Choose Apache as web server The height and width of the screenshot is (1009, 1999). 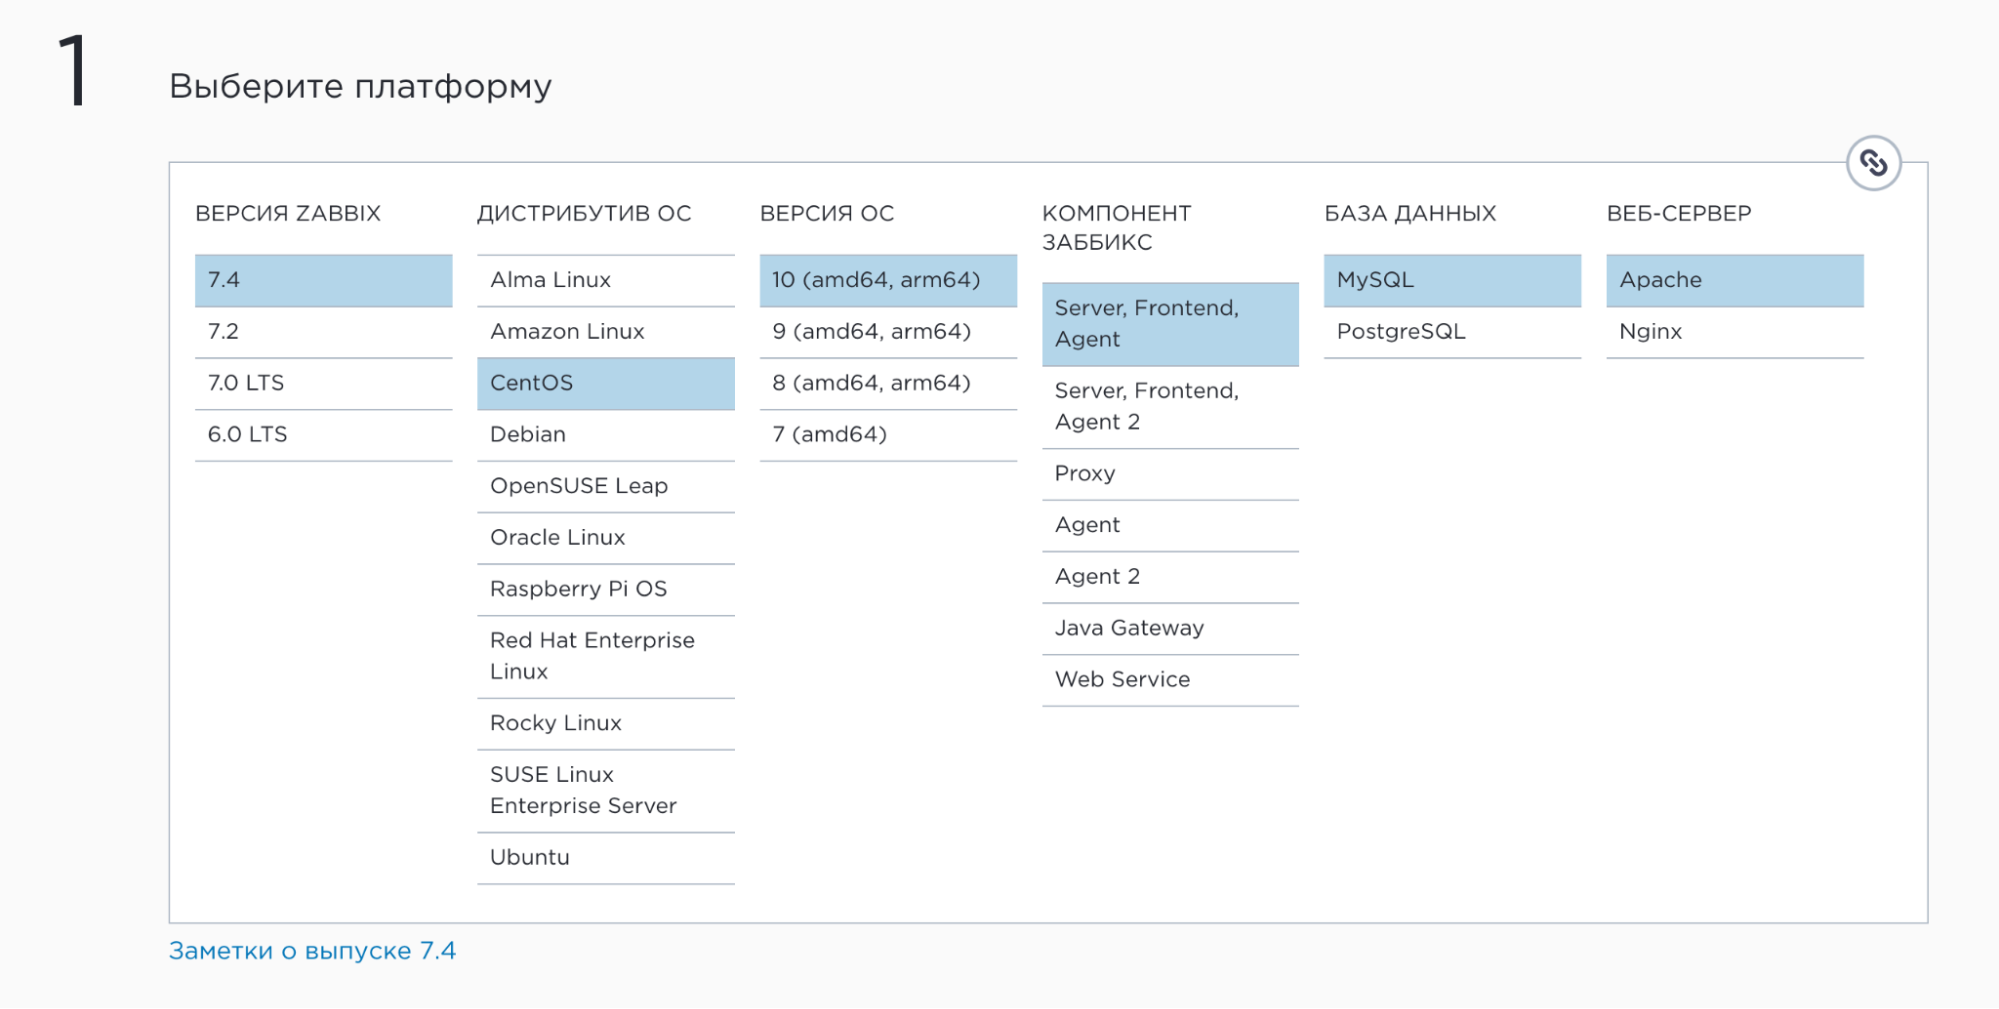click(1735, 280)
